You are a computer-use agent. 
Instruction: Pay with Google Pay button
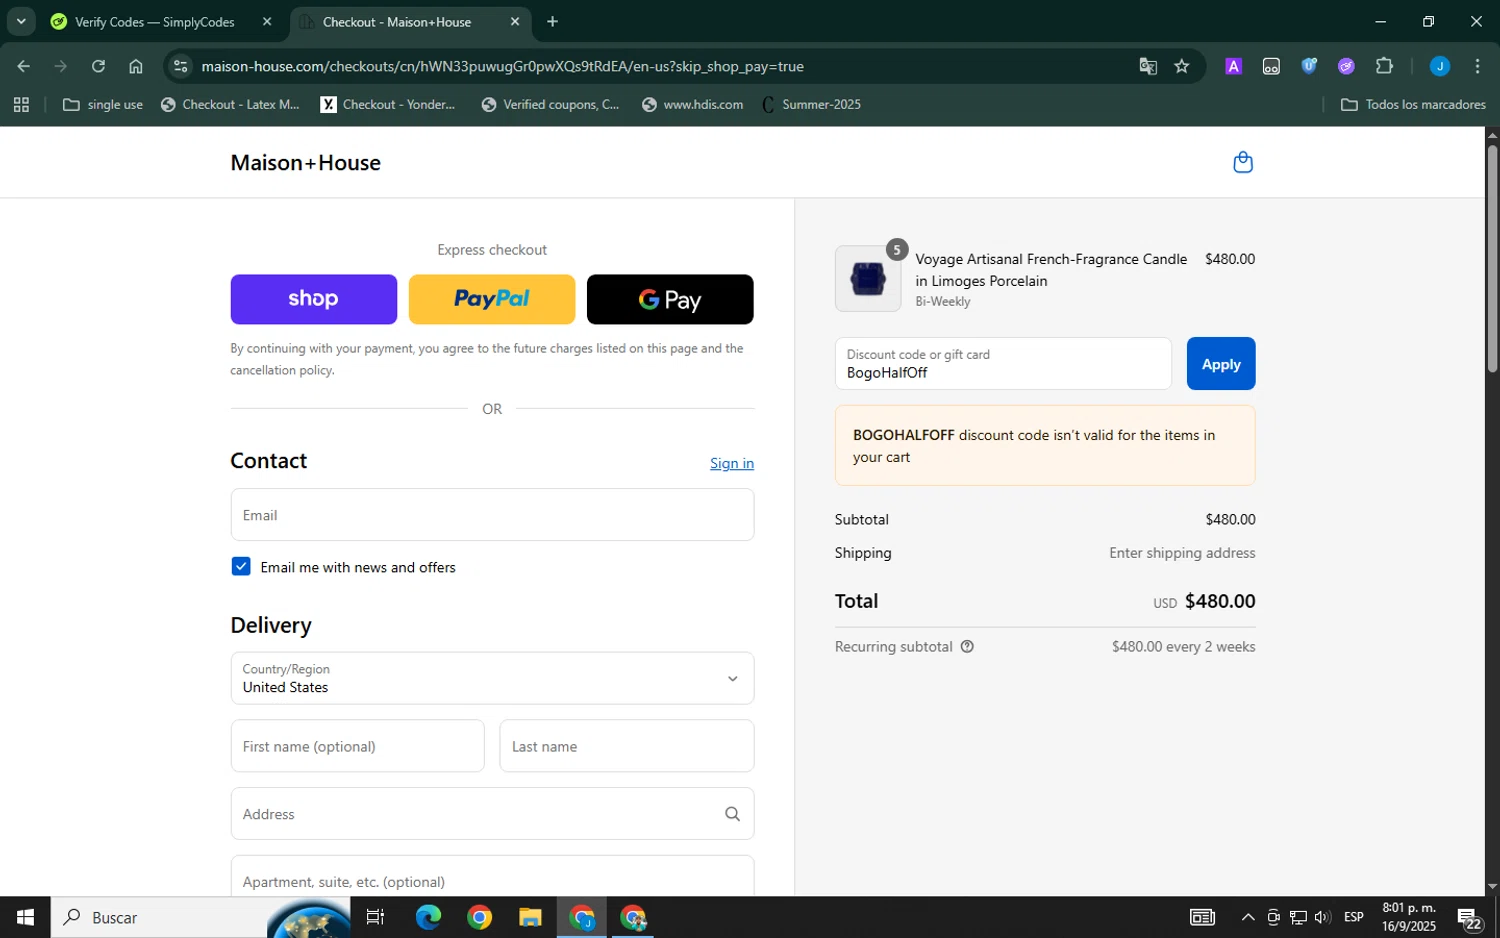(x=670, y=299)
